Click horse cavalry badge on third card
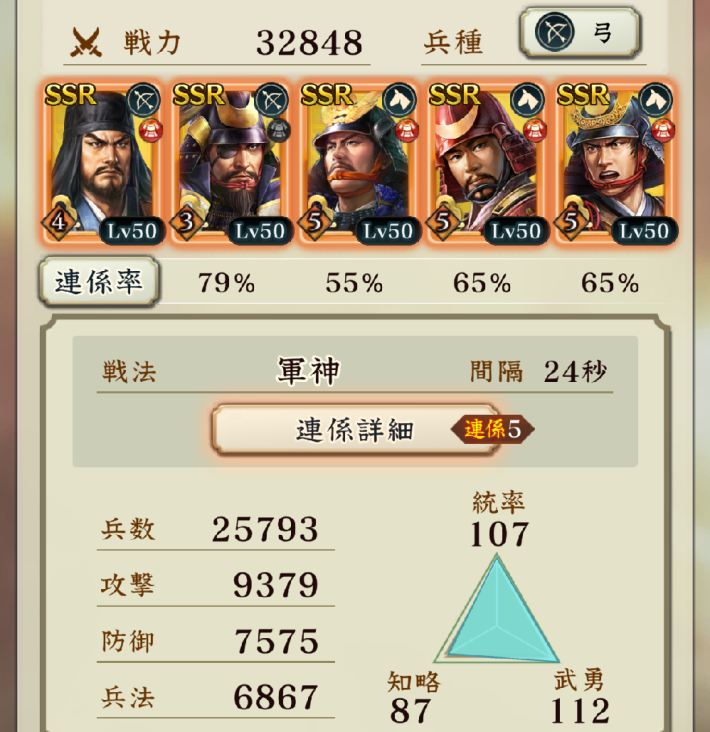Image resolution: width=710 pixels, height=732 pixels. pyautogui.click(x=399, y=100)
